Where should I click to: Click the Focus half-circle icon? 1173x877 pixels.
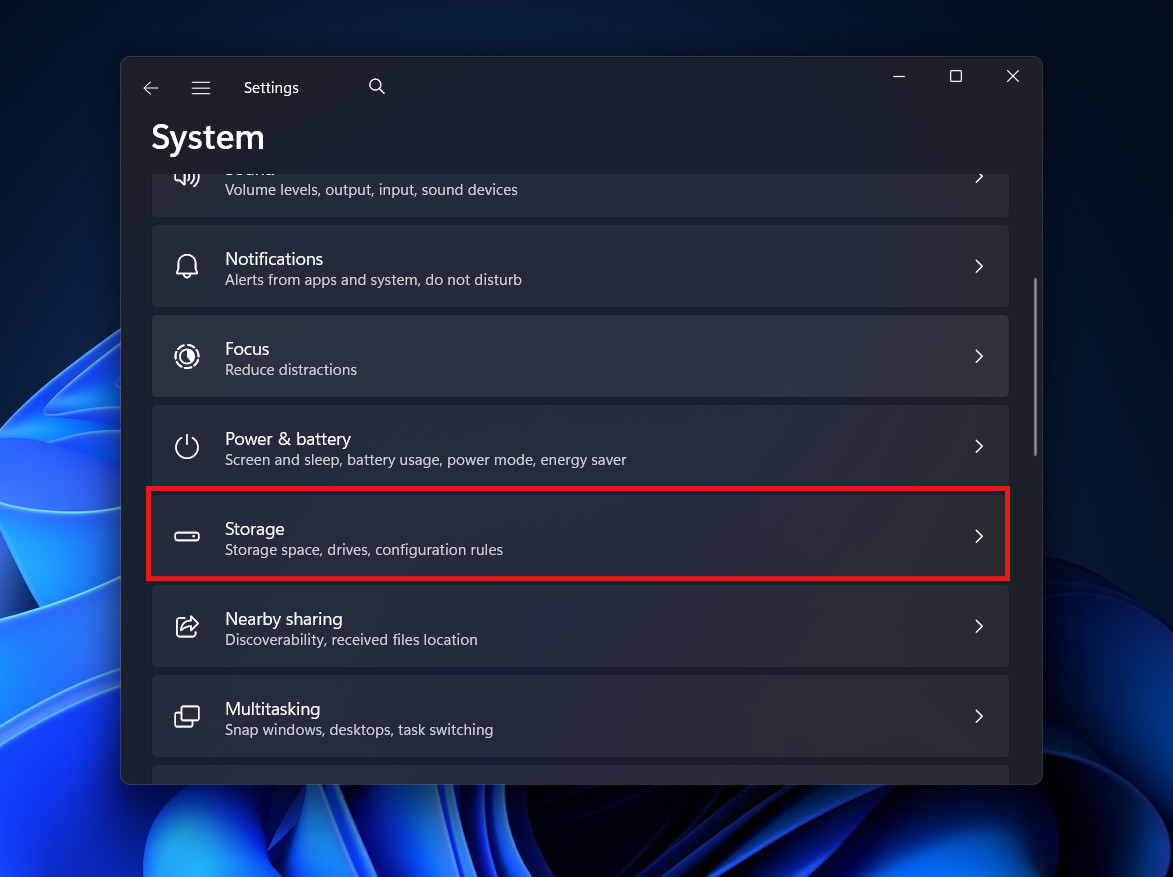(x=187, y=356)
